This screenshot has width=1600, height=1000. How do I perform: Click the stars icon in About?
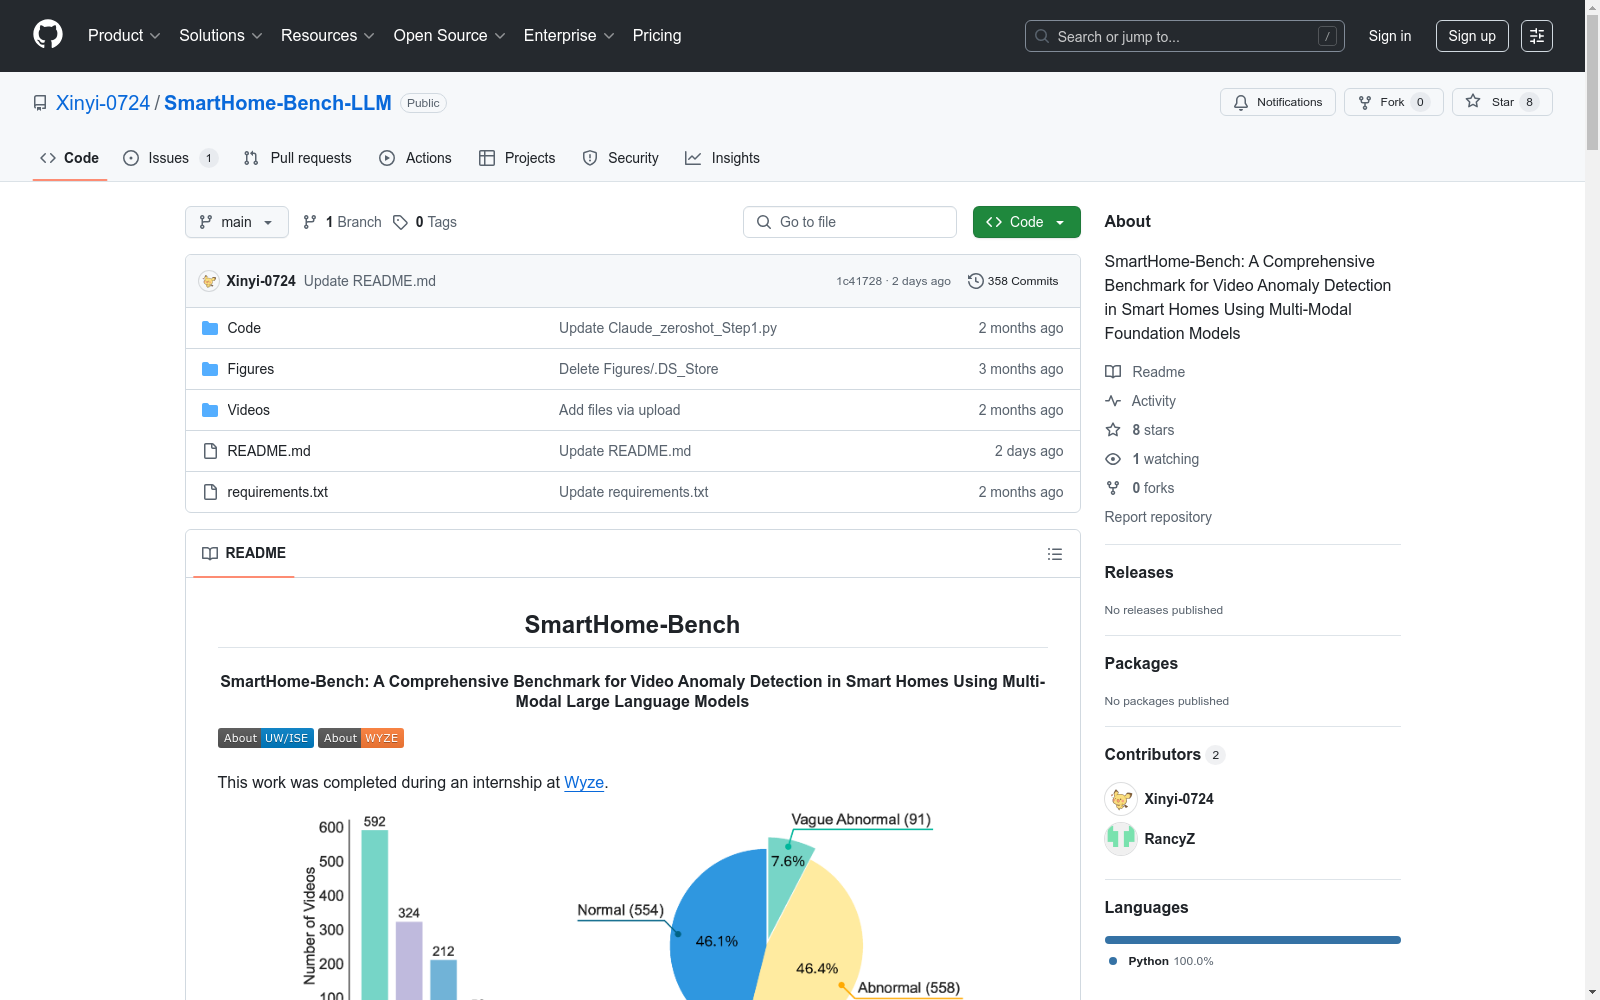(x=1113, y=430)
